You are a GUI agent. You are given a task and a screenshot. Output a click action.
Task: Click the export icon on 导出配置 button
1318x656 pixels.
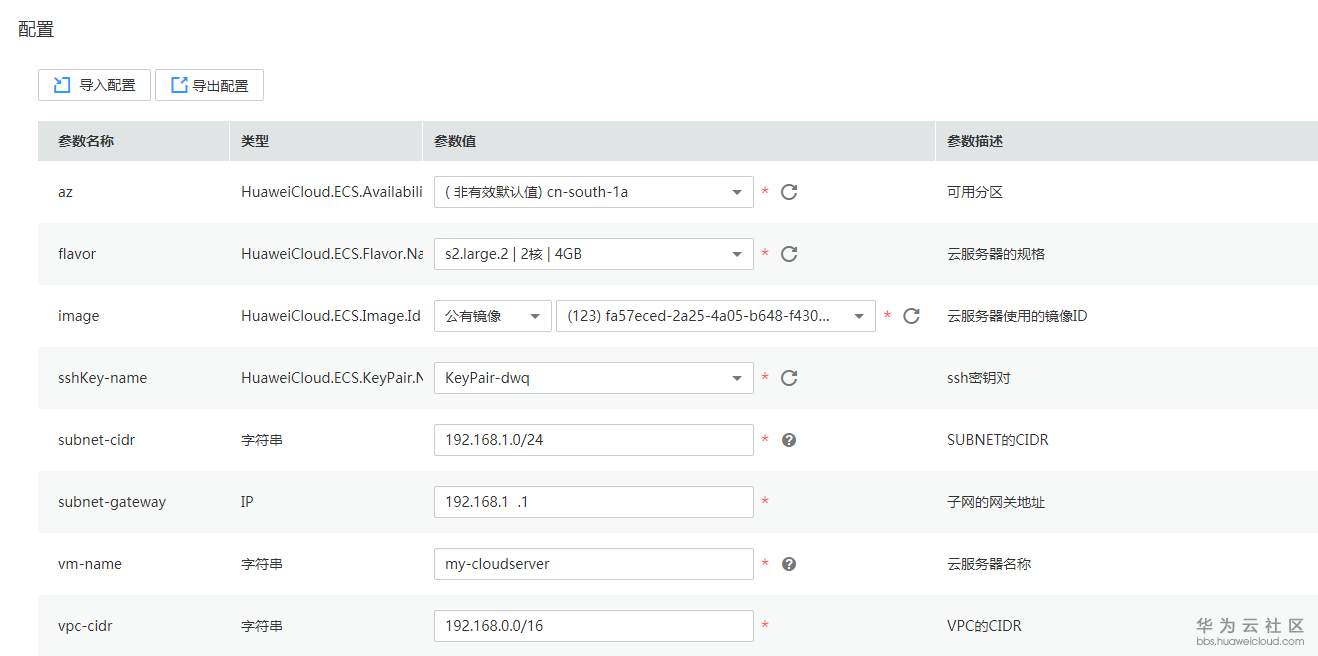tap(177, 85)
